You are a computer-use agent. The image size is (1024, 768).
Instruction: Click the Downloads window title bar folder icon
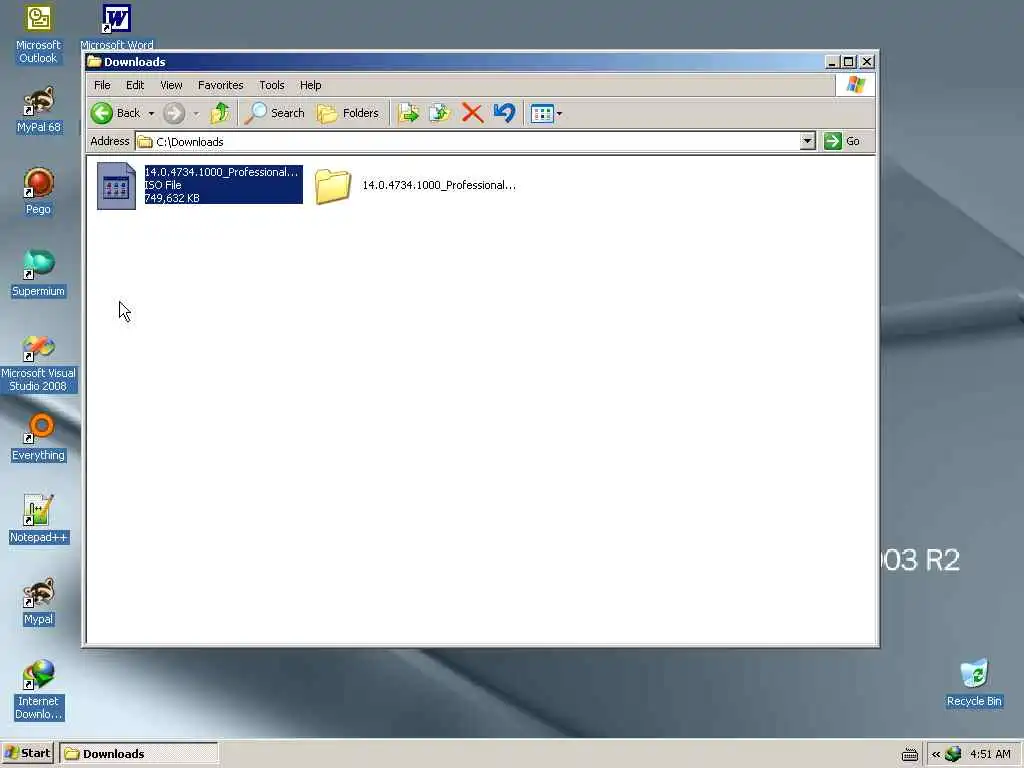tap(95, 61)
